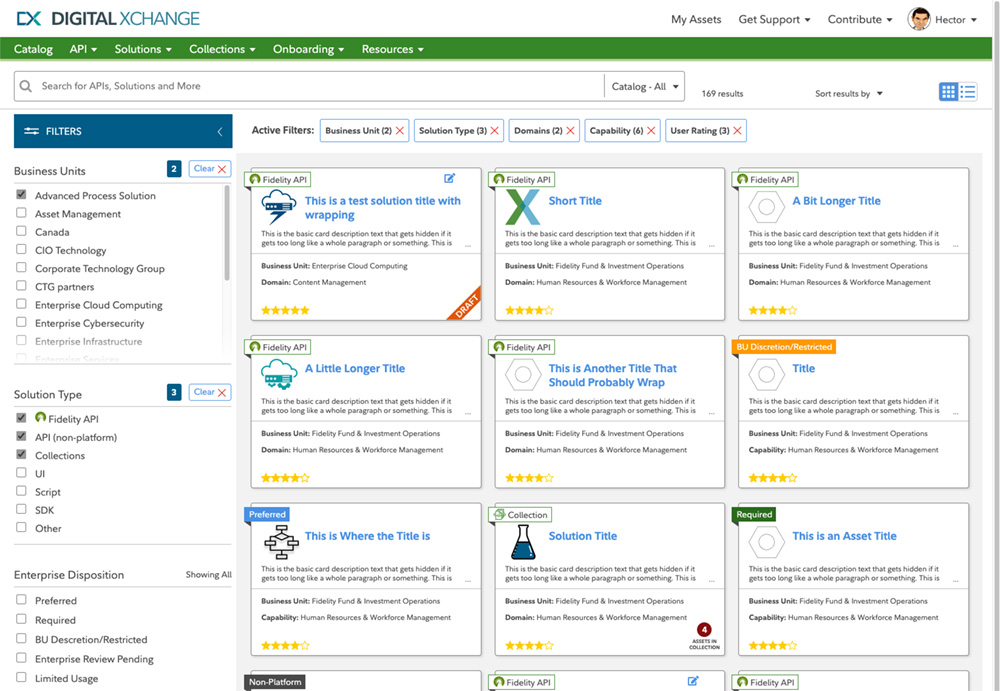The height and width of the screenshot is (691, 1000).
Task: Remove the User Rating active filter
Action: tap(736, 130)
